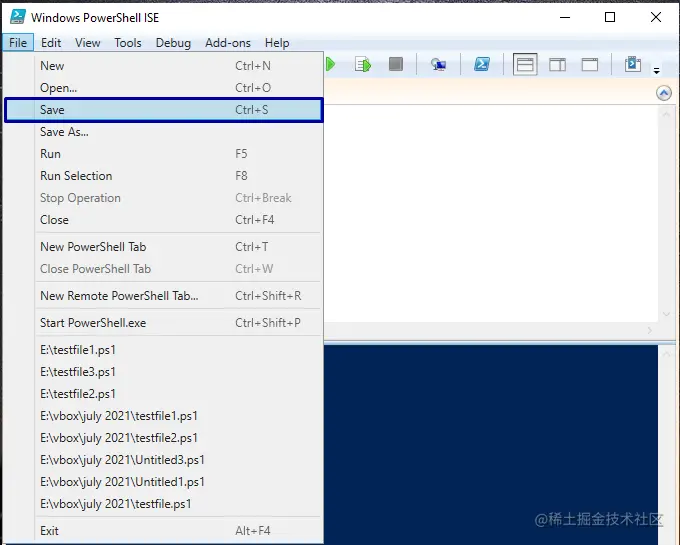680x545 pixels.
Task: Open the Help menu
Action: [x=277, y=42]
